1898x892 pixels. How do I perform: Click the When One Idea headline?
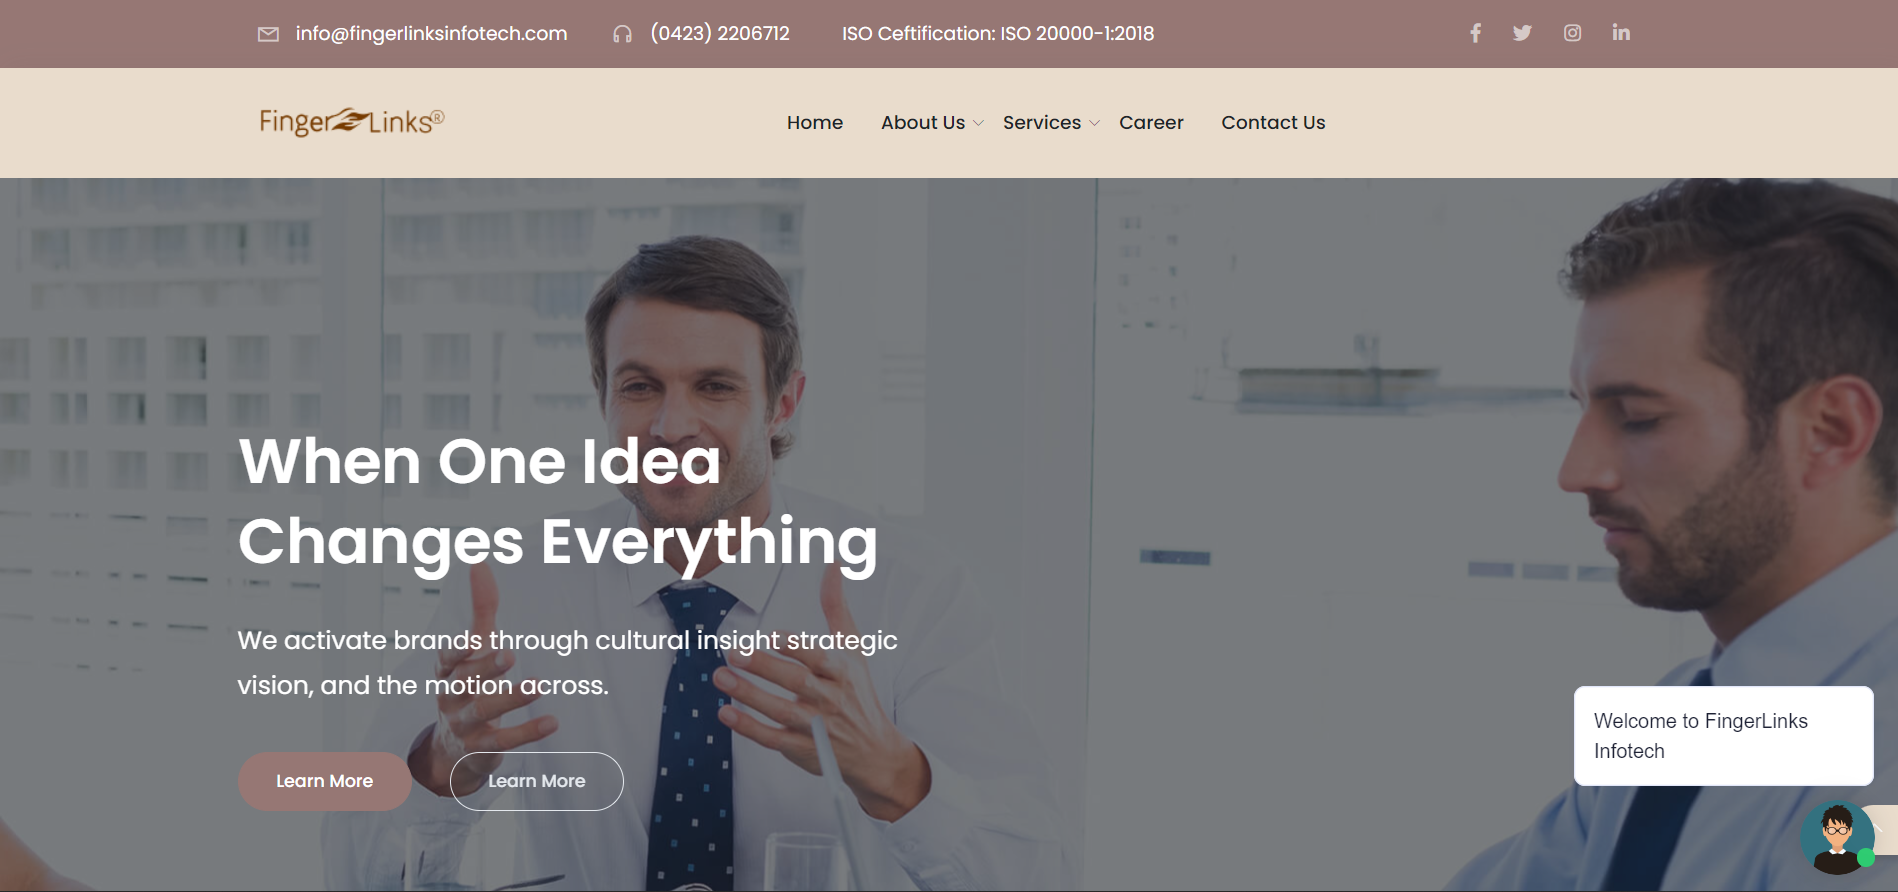point(480,461)
